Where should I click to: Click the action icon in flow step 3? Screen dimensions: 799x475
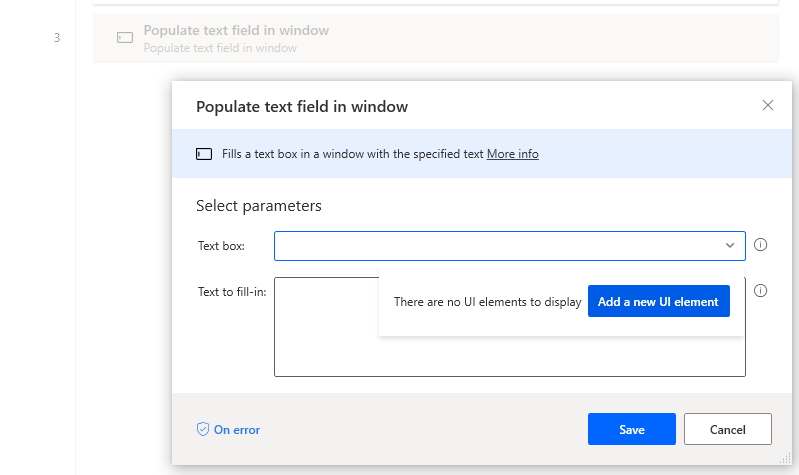(x=125, y=38)
